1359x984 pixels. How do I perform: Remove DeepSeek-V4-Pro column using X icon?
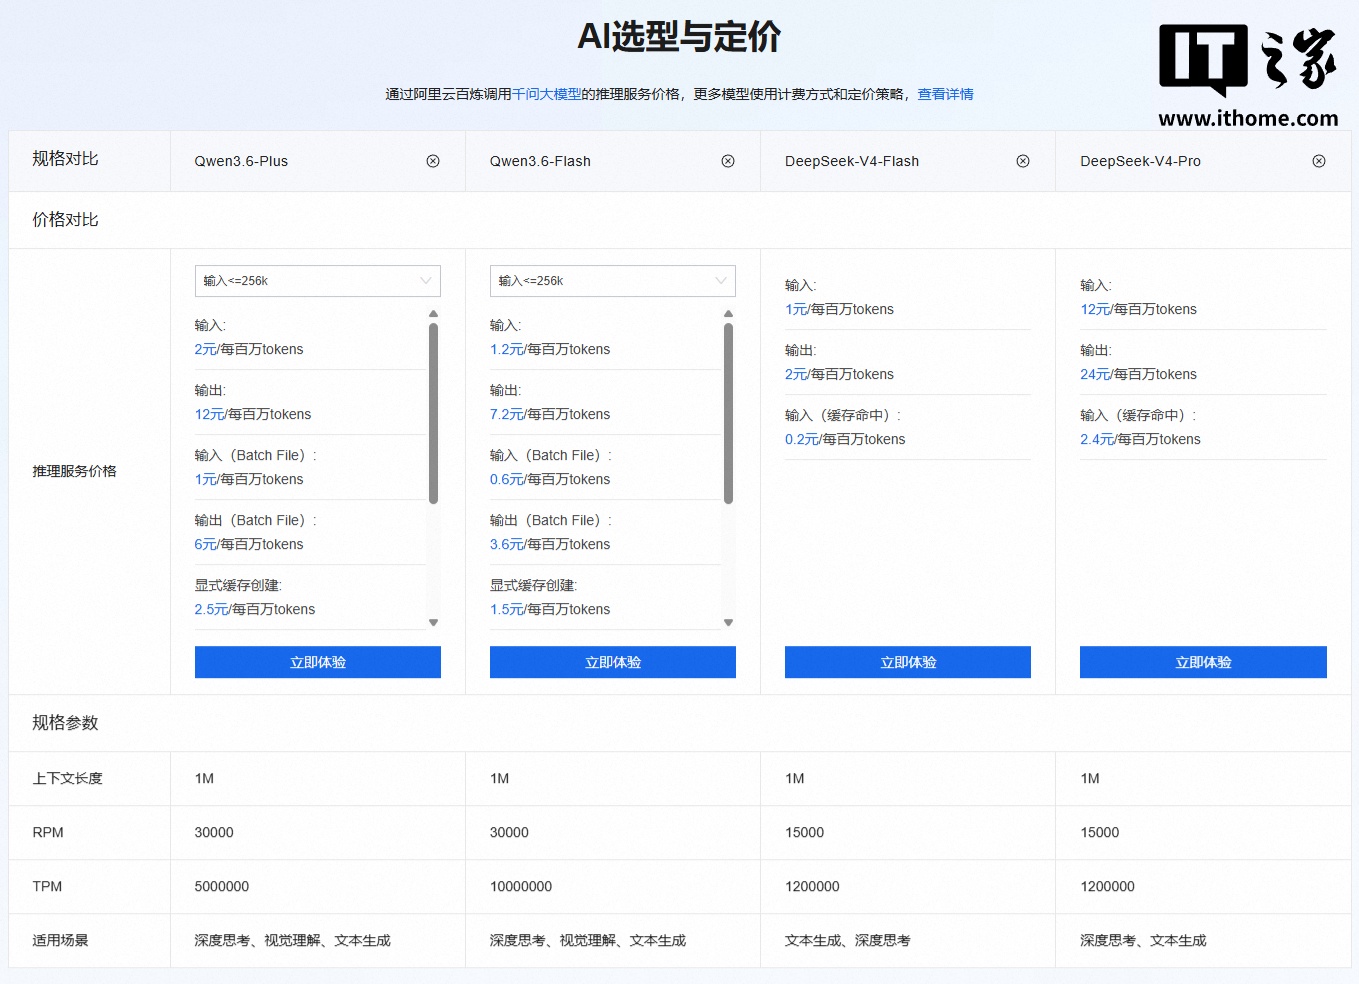pos(1319,161)
